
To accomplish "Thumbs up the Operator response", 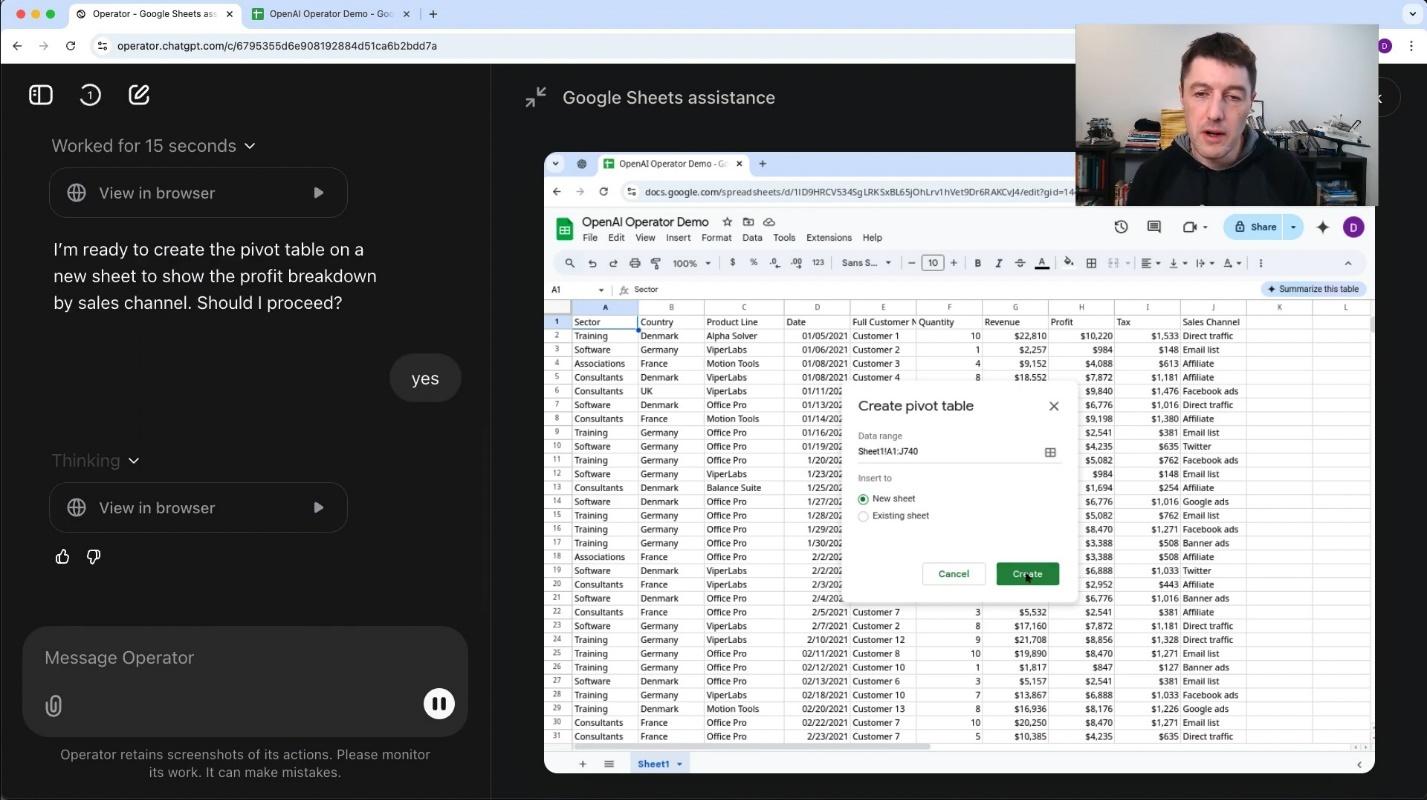I will coord(63,557).
